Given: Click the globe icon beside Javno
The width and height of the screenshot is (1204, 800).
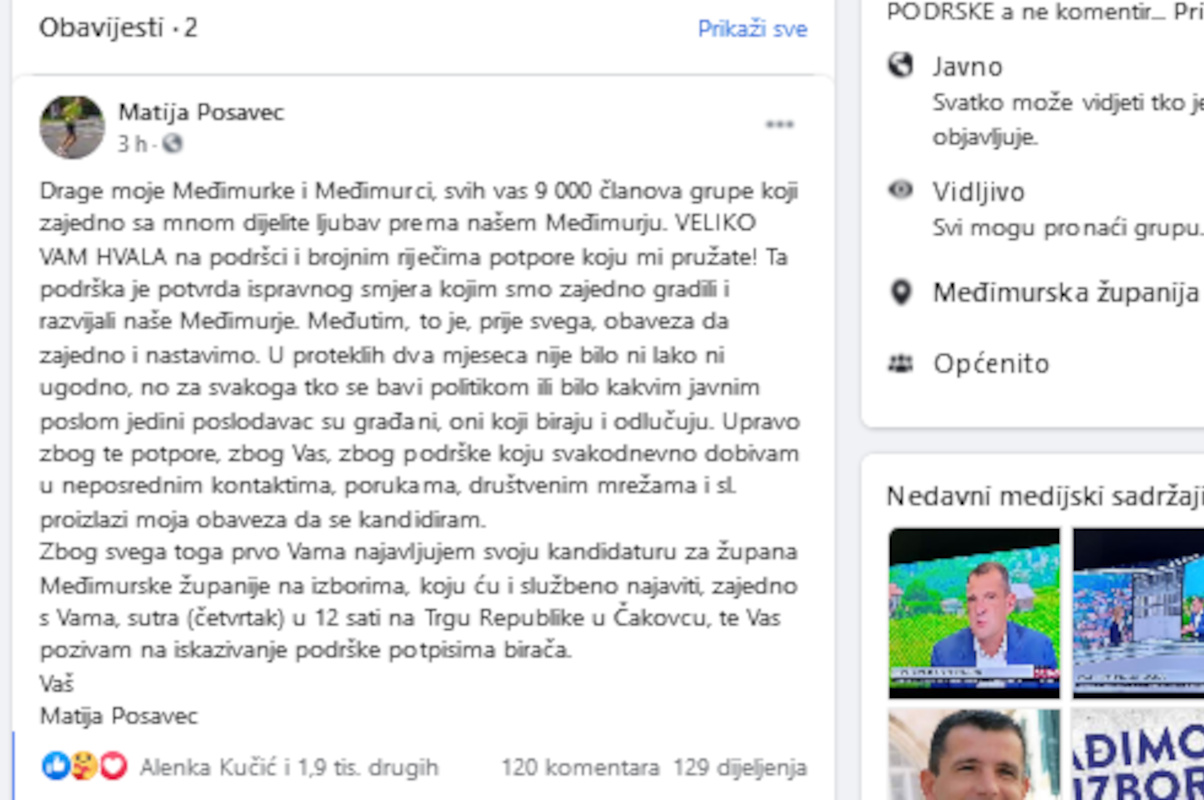Looking at the screenshot, I should tap(899, 65).
